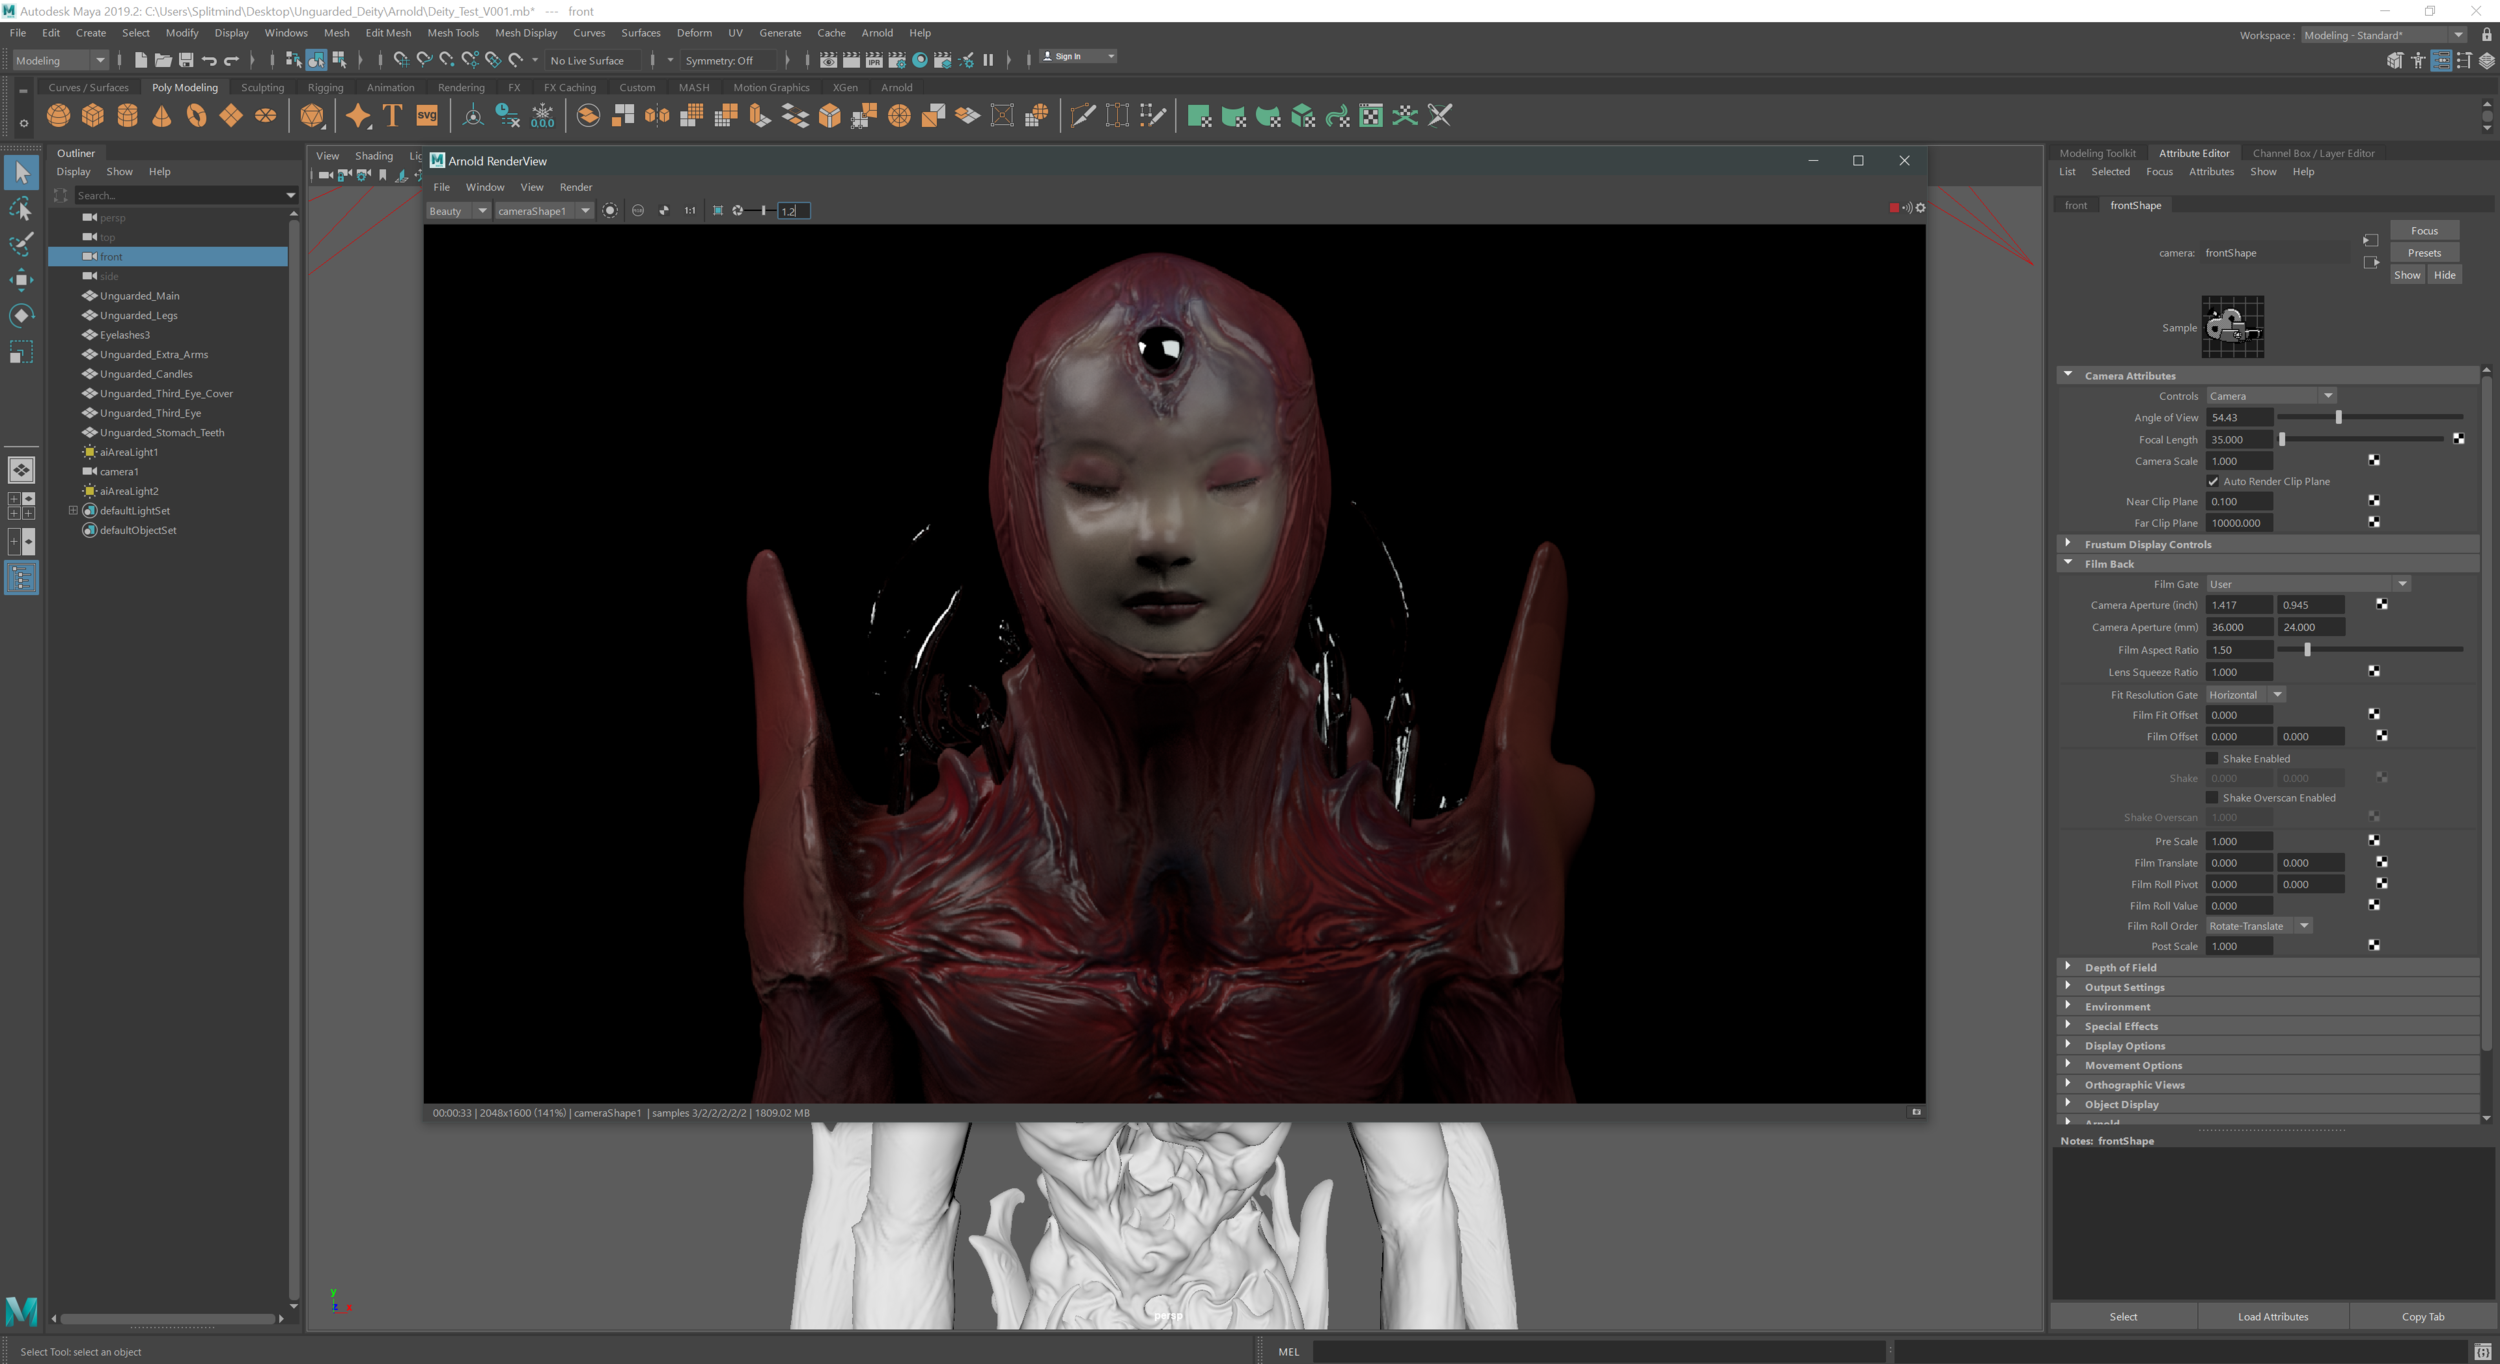Select the polygon sphere creation icon

point(58,116)
